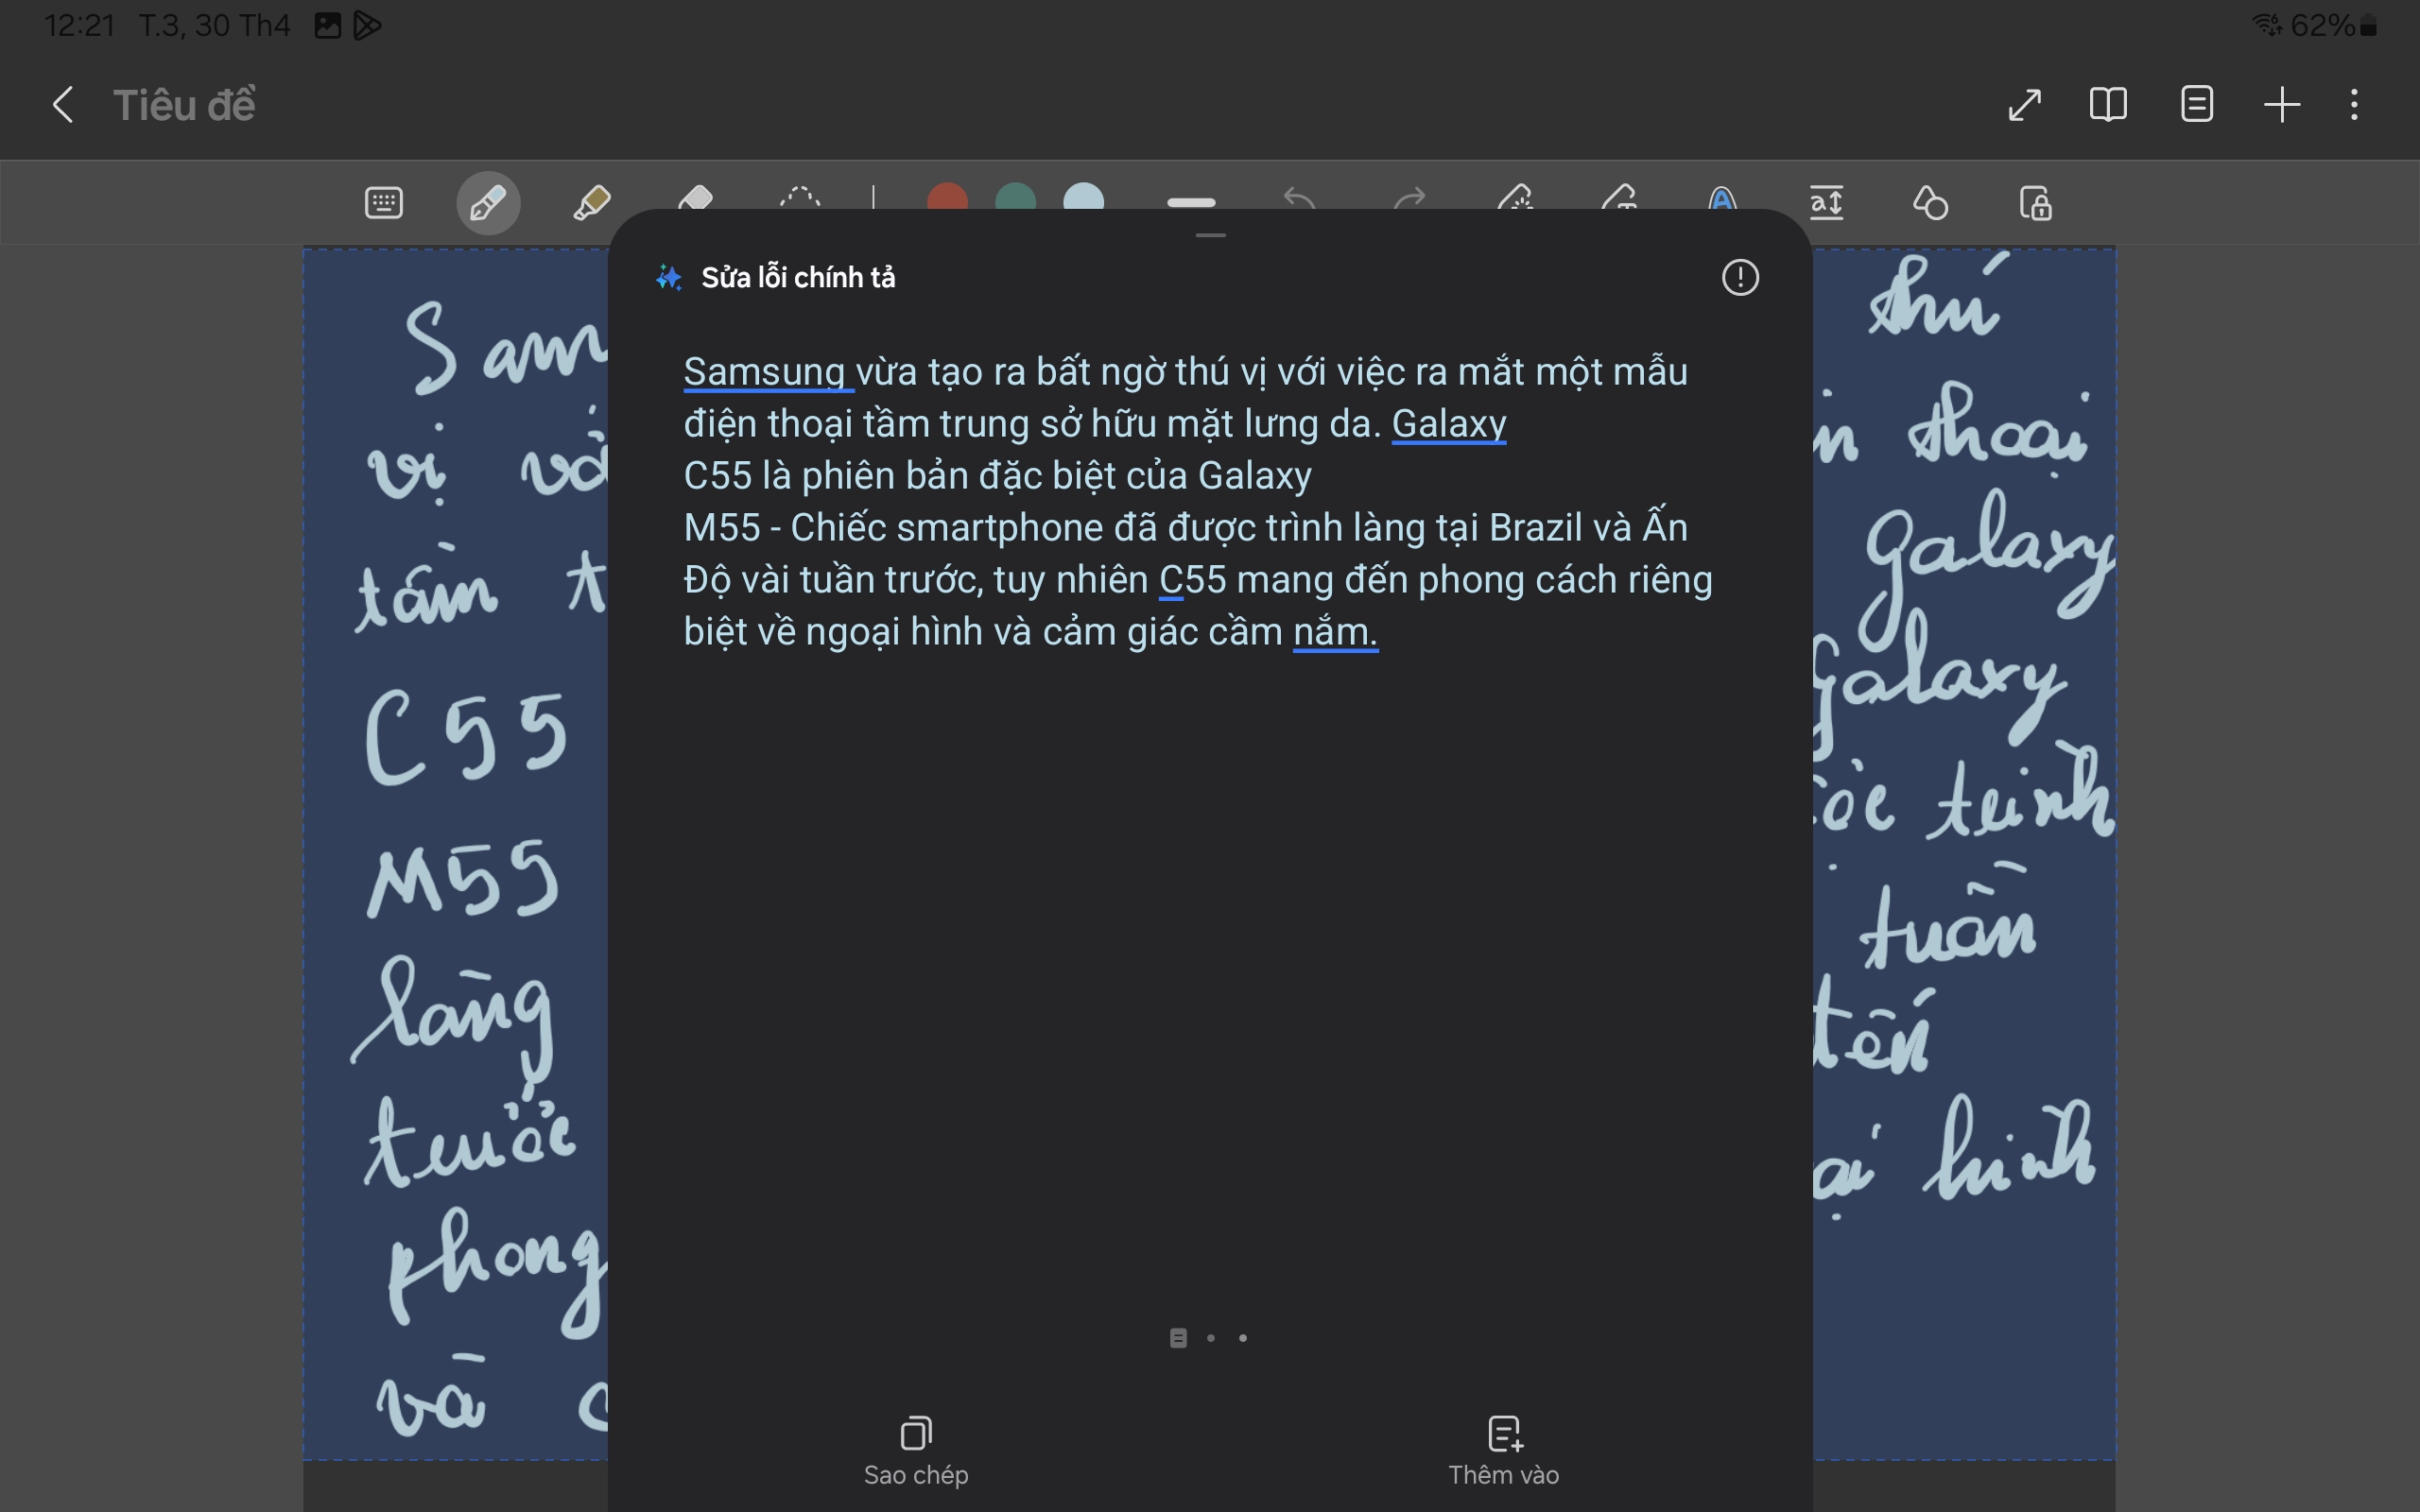
Task: Go to the second page indicator dot
Action: coord(1211,1338)
